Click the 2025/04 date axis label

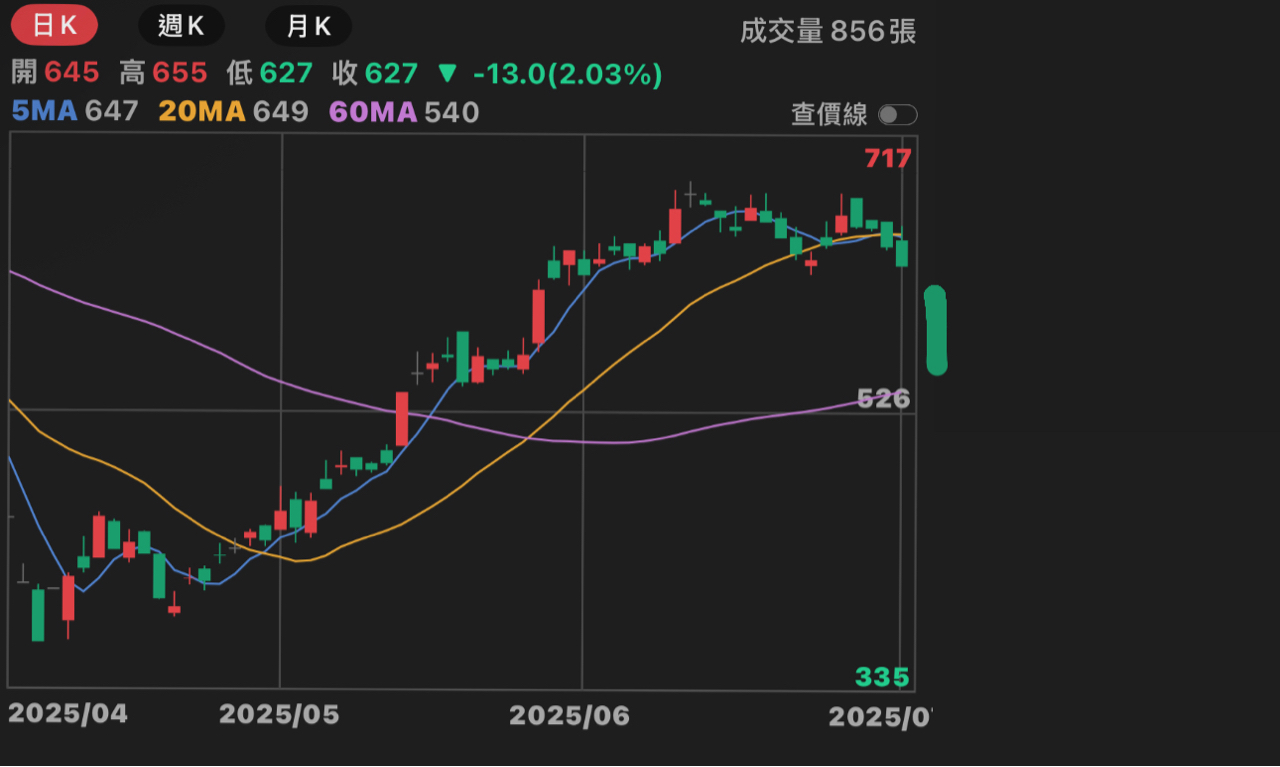coord(68,714)
